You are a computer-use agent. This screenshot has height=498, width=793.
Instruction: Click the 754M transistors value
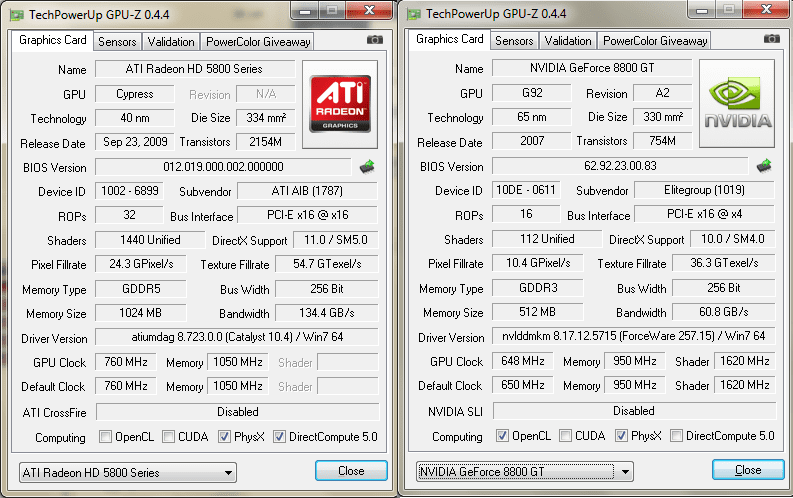663,141
